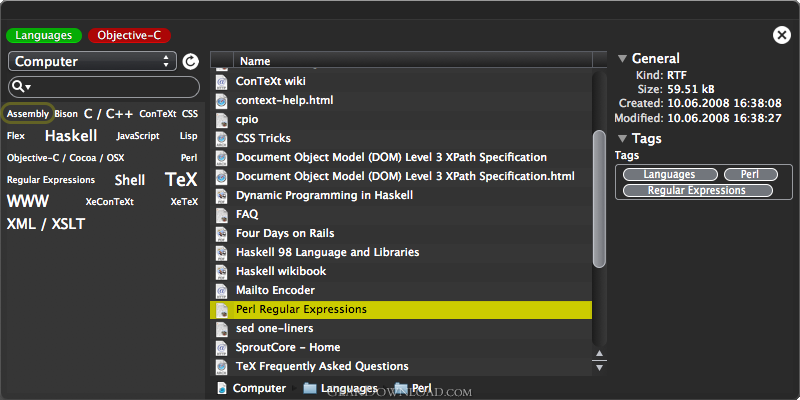Collapse the Tags section triangle
Viewport: 800px width, 400px height.
coord(622,139)
